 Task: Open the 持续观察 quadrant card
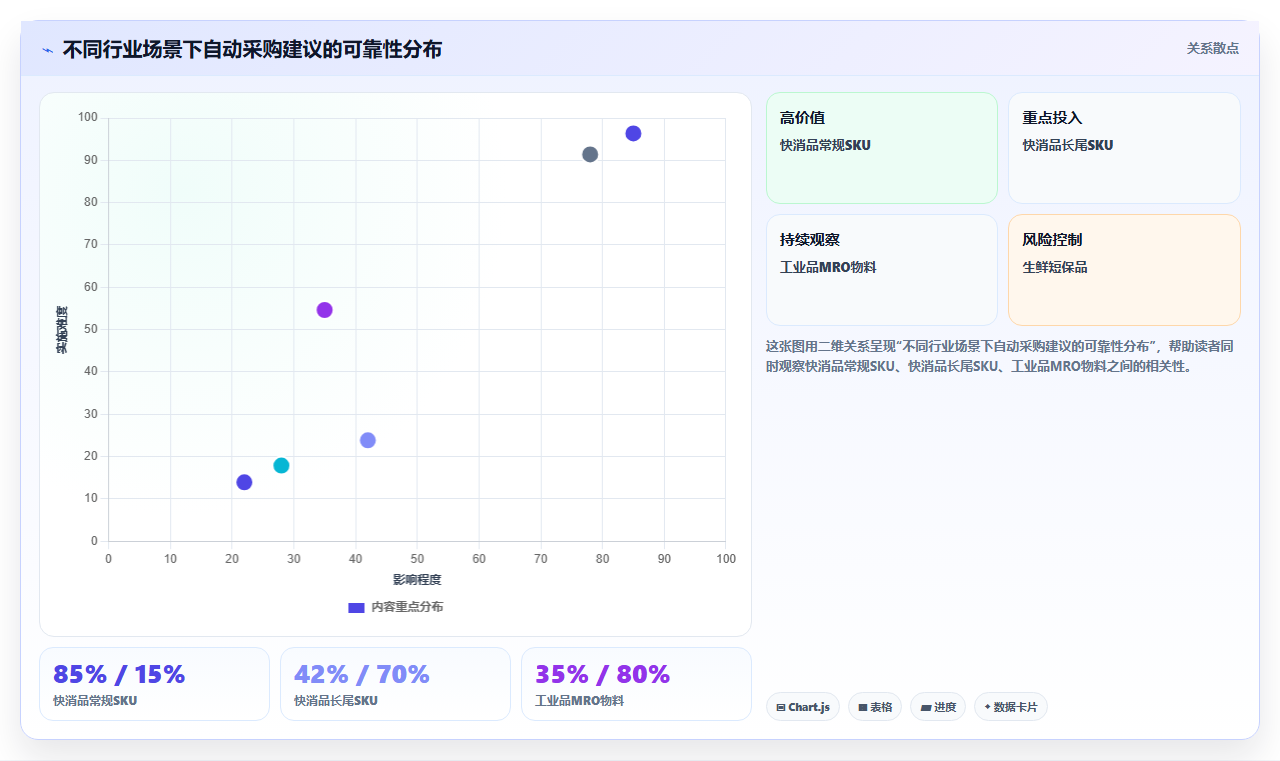(x=882, y=270)
